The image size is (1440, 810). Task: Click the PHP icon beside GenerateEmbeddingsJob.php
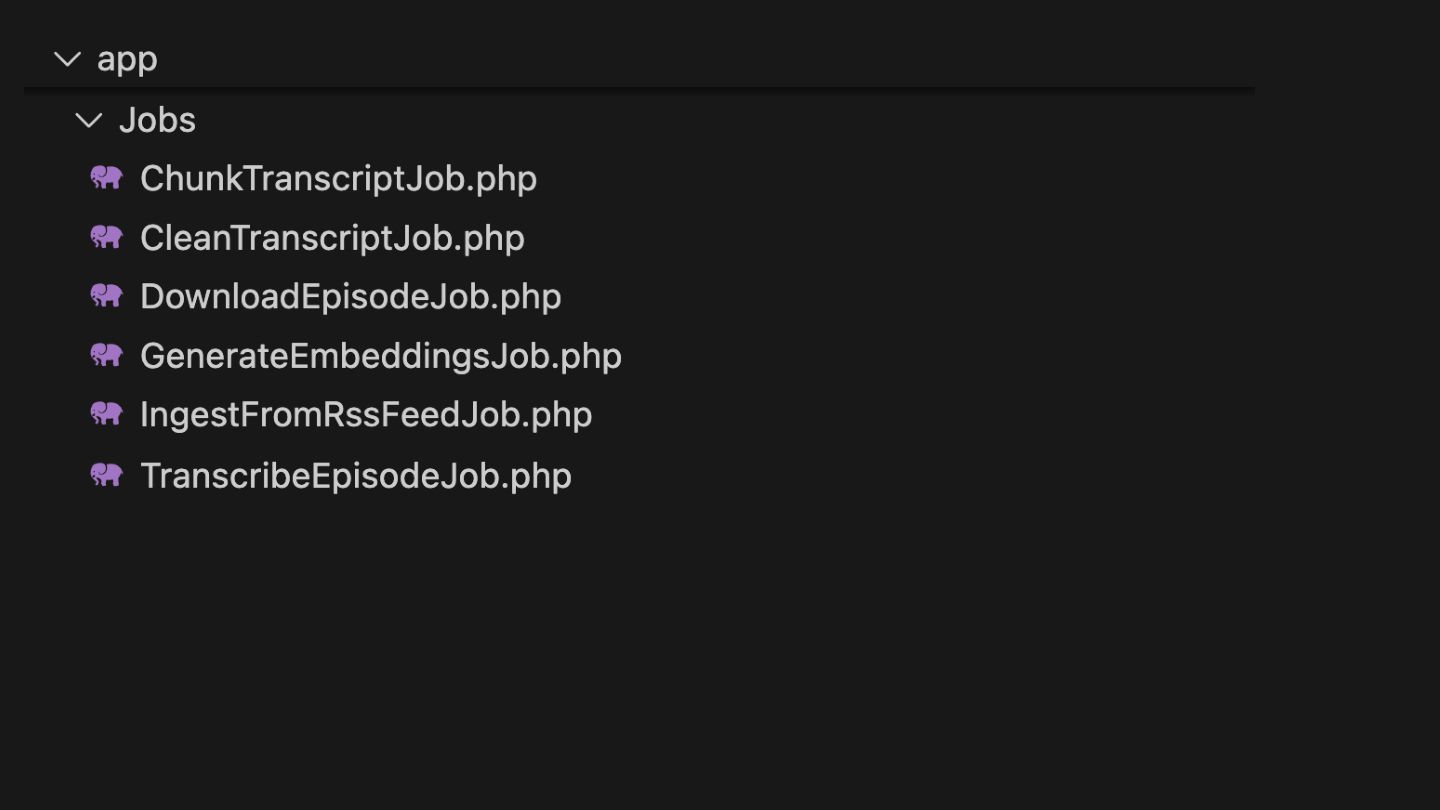(107, 355)
